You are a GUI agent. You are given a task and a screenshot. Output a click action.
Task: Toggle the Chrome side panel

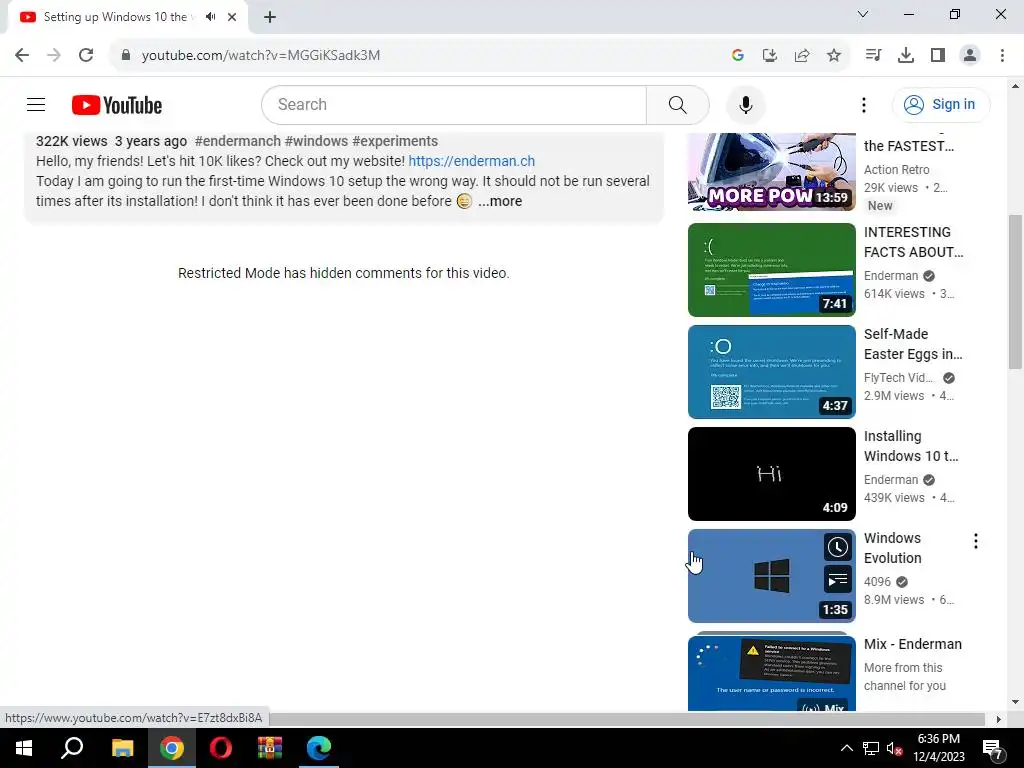pos(938,55)
